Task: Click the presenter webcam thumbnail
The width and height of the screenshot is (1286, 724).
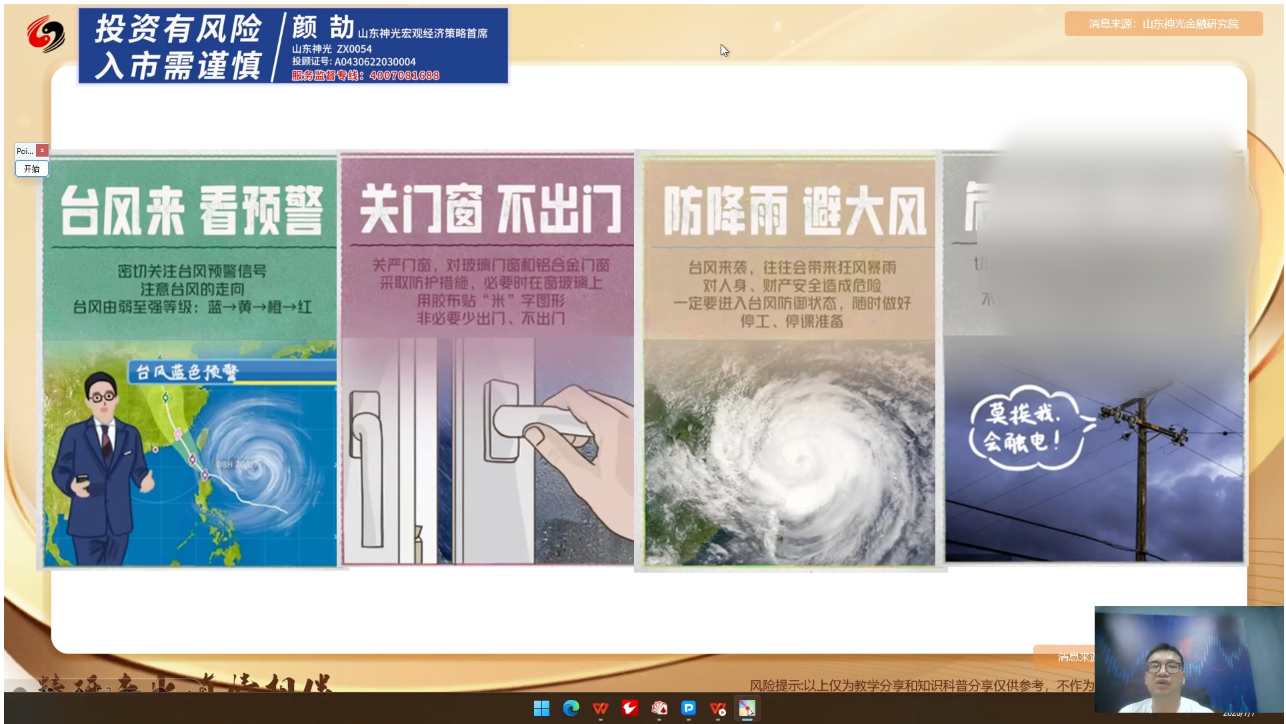Action: (1189, 659)
